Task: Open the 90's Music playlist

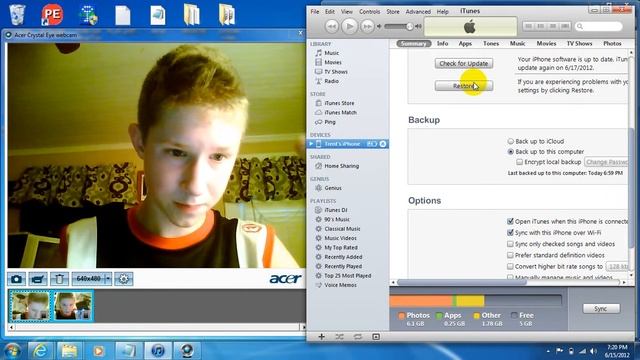Action: [x=337, y=220]
